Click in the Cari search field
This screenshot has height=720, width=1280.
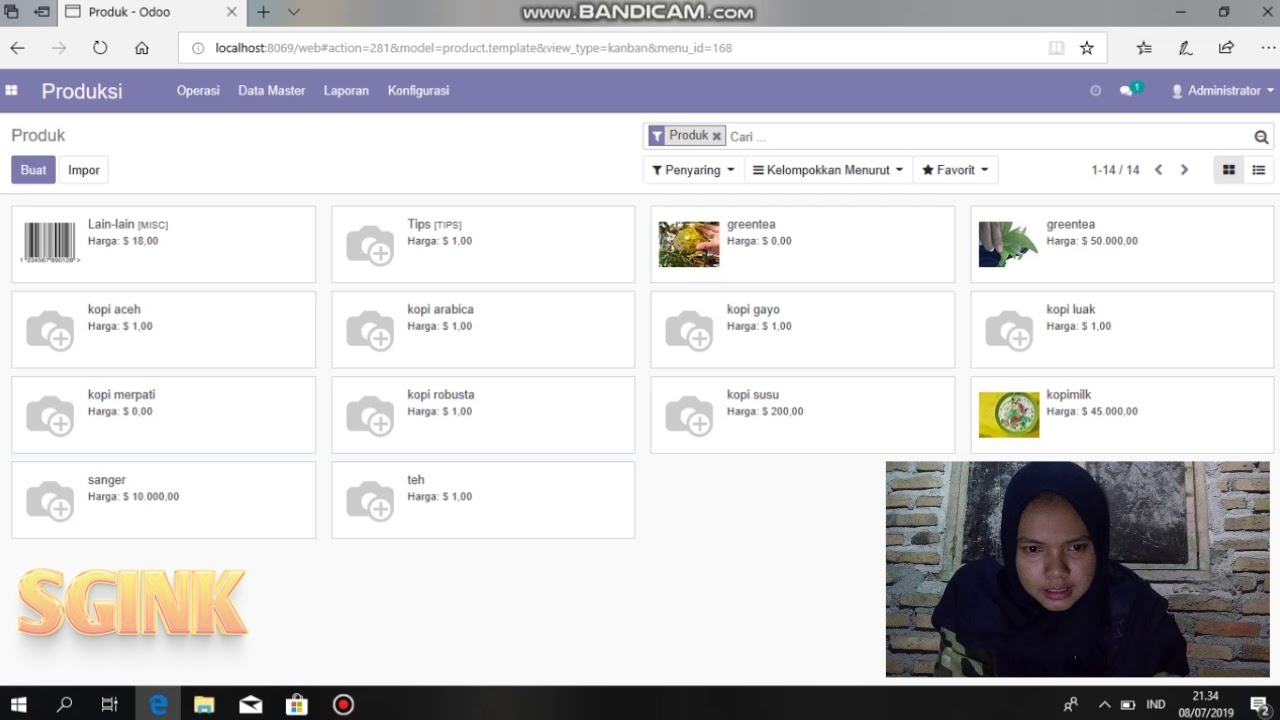pos(988,137)
